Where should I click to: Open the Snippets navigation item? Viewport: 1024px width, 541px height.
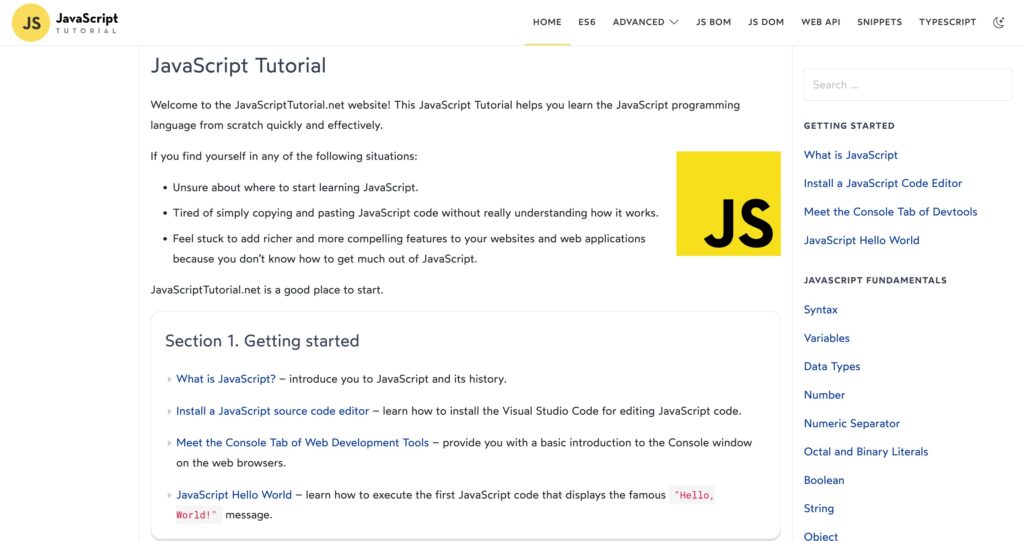tap(879, 22)
